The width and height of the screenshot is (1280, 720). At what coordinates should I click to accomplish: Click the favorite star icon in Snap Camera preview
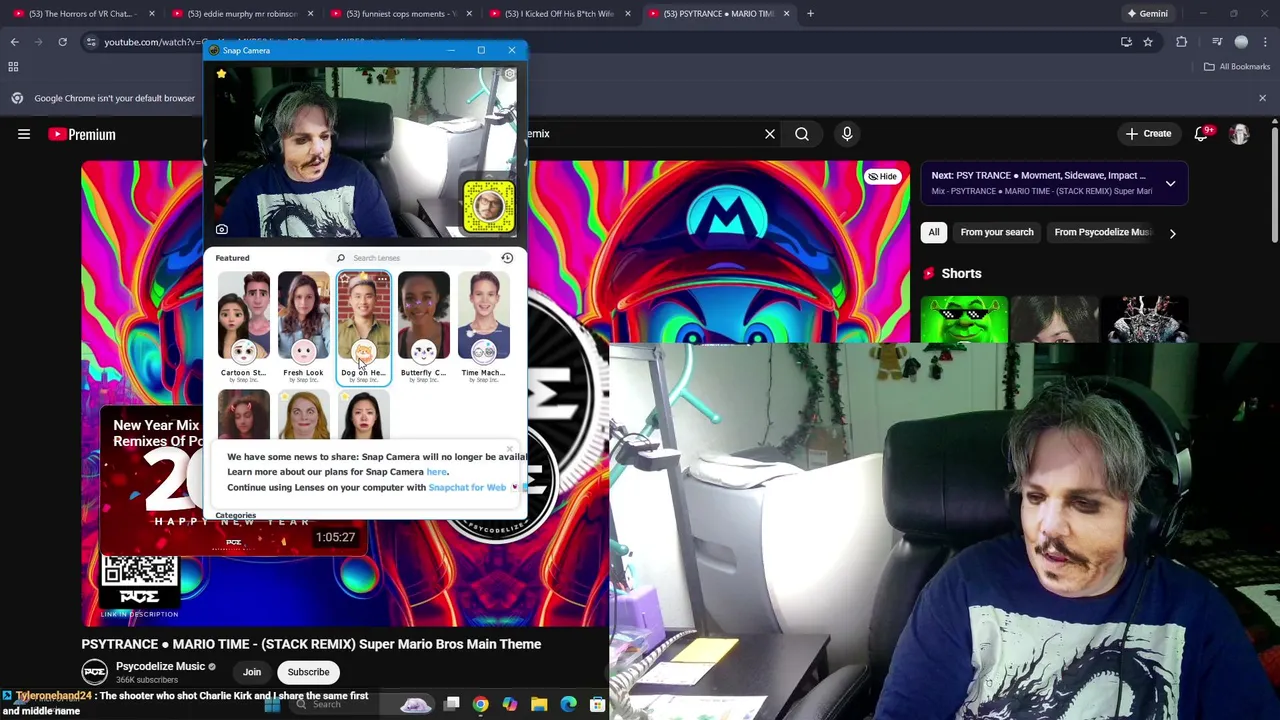click(221, 74)
